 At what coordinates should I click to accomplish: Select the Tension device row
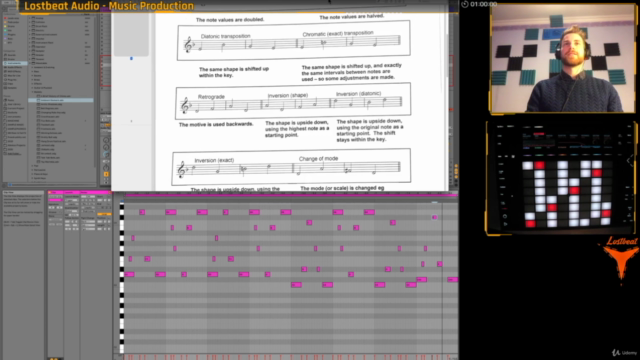pyautogui.click(x=61, y=59)
